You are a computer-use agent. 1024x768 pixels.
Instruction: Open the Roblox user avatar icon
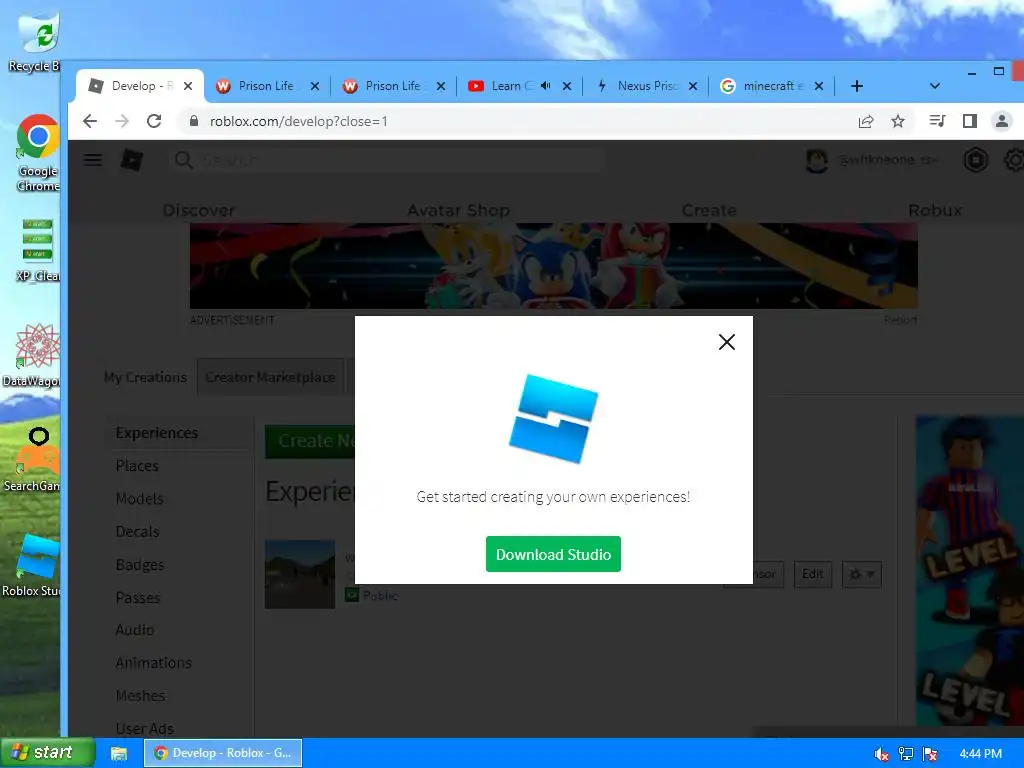(x=816, y=160)
